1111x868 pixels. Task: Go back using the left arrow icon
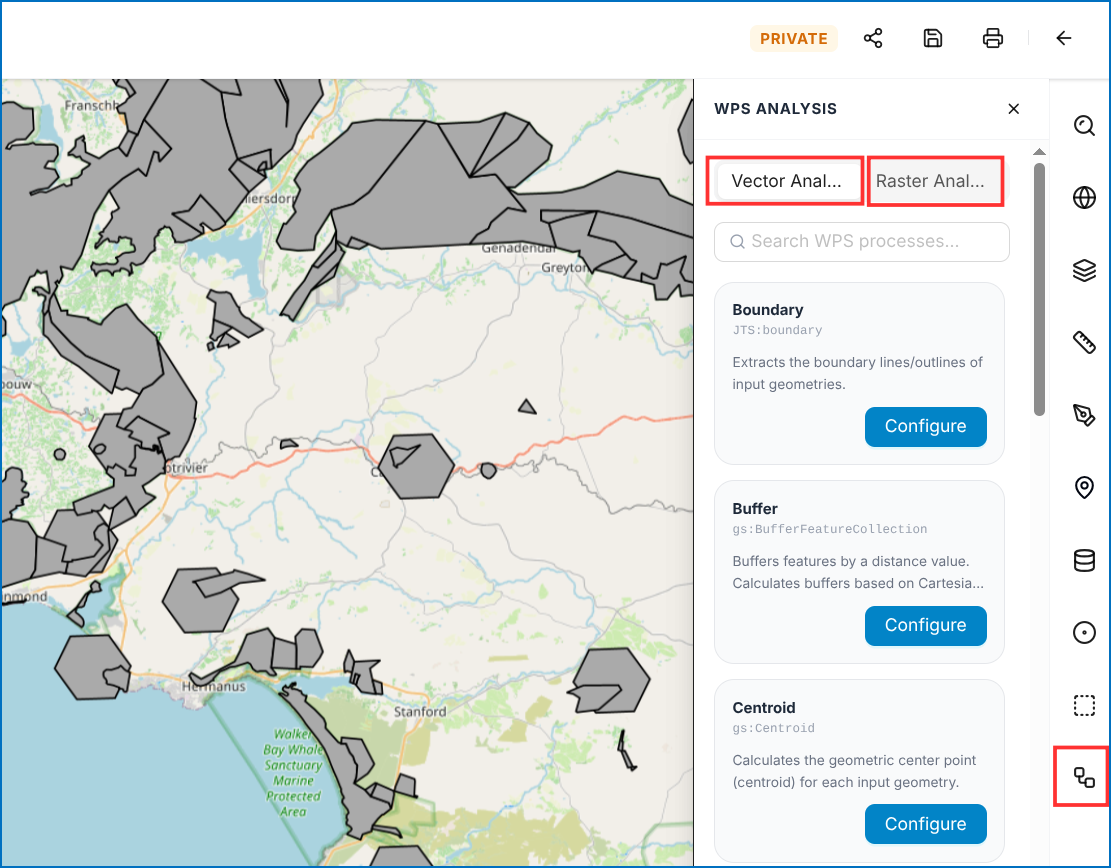1064,38
